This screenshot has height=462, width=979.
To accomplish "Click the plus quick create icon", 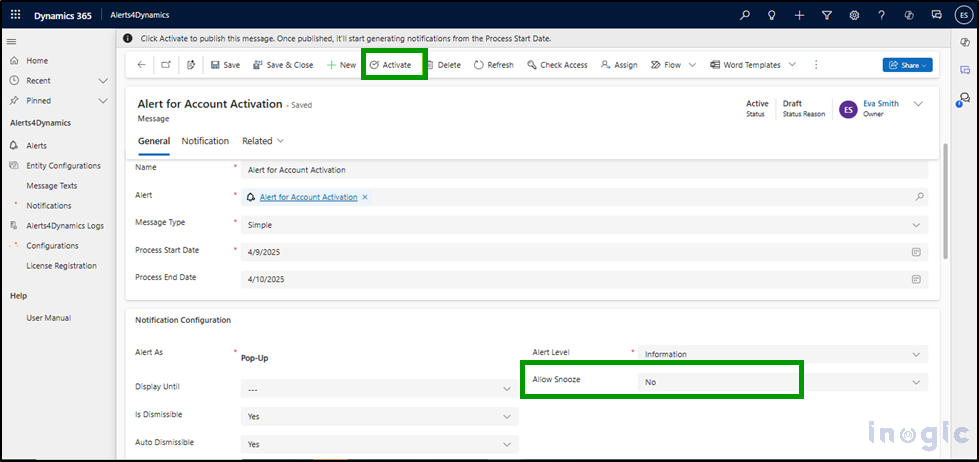I will [x=799, y=16].
